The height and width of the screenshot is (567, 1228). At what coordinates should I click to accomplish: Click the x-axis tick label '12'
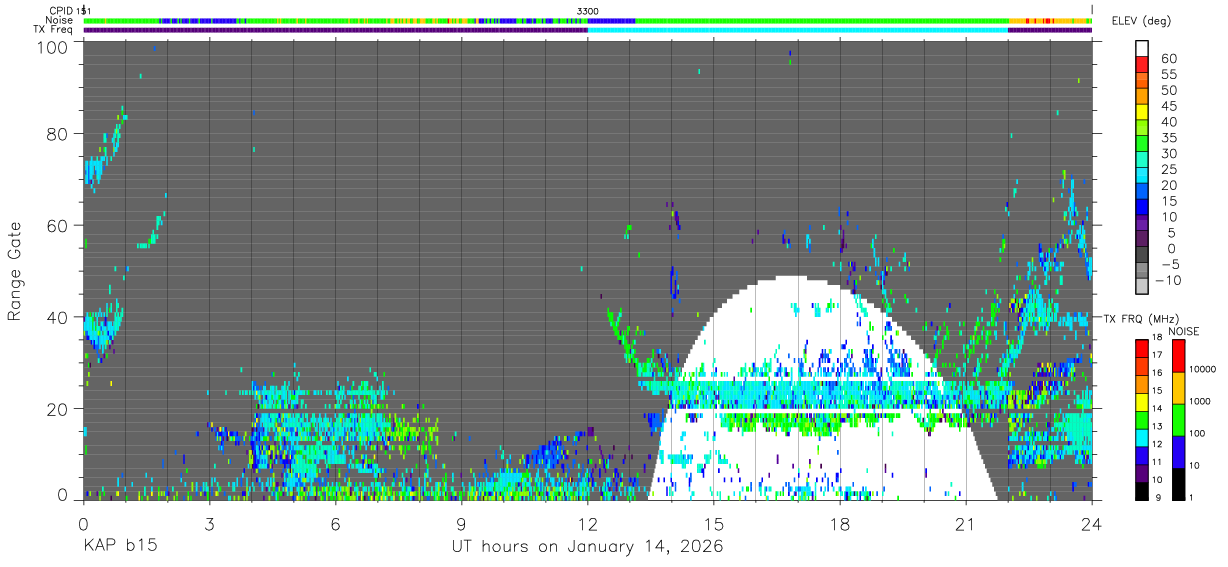click(588, 524)
